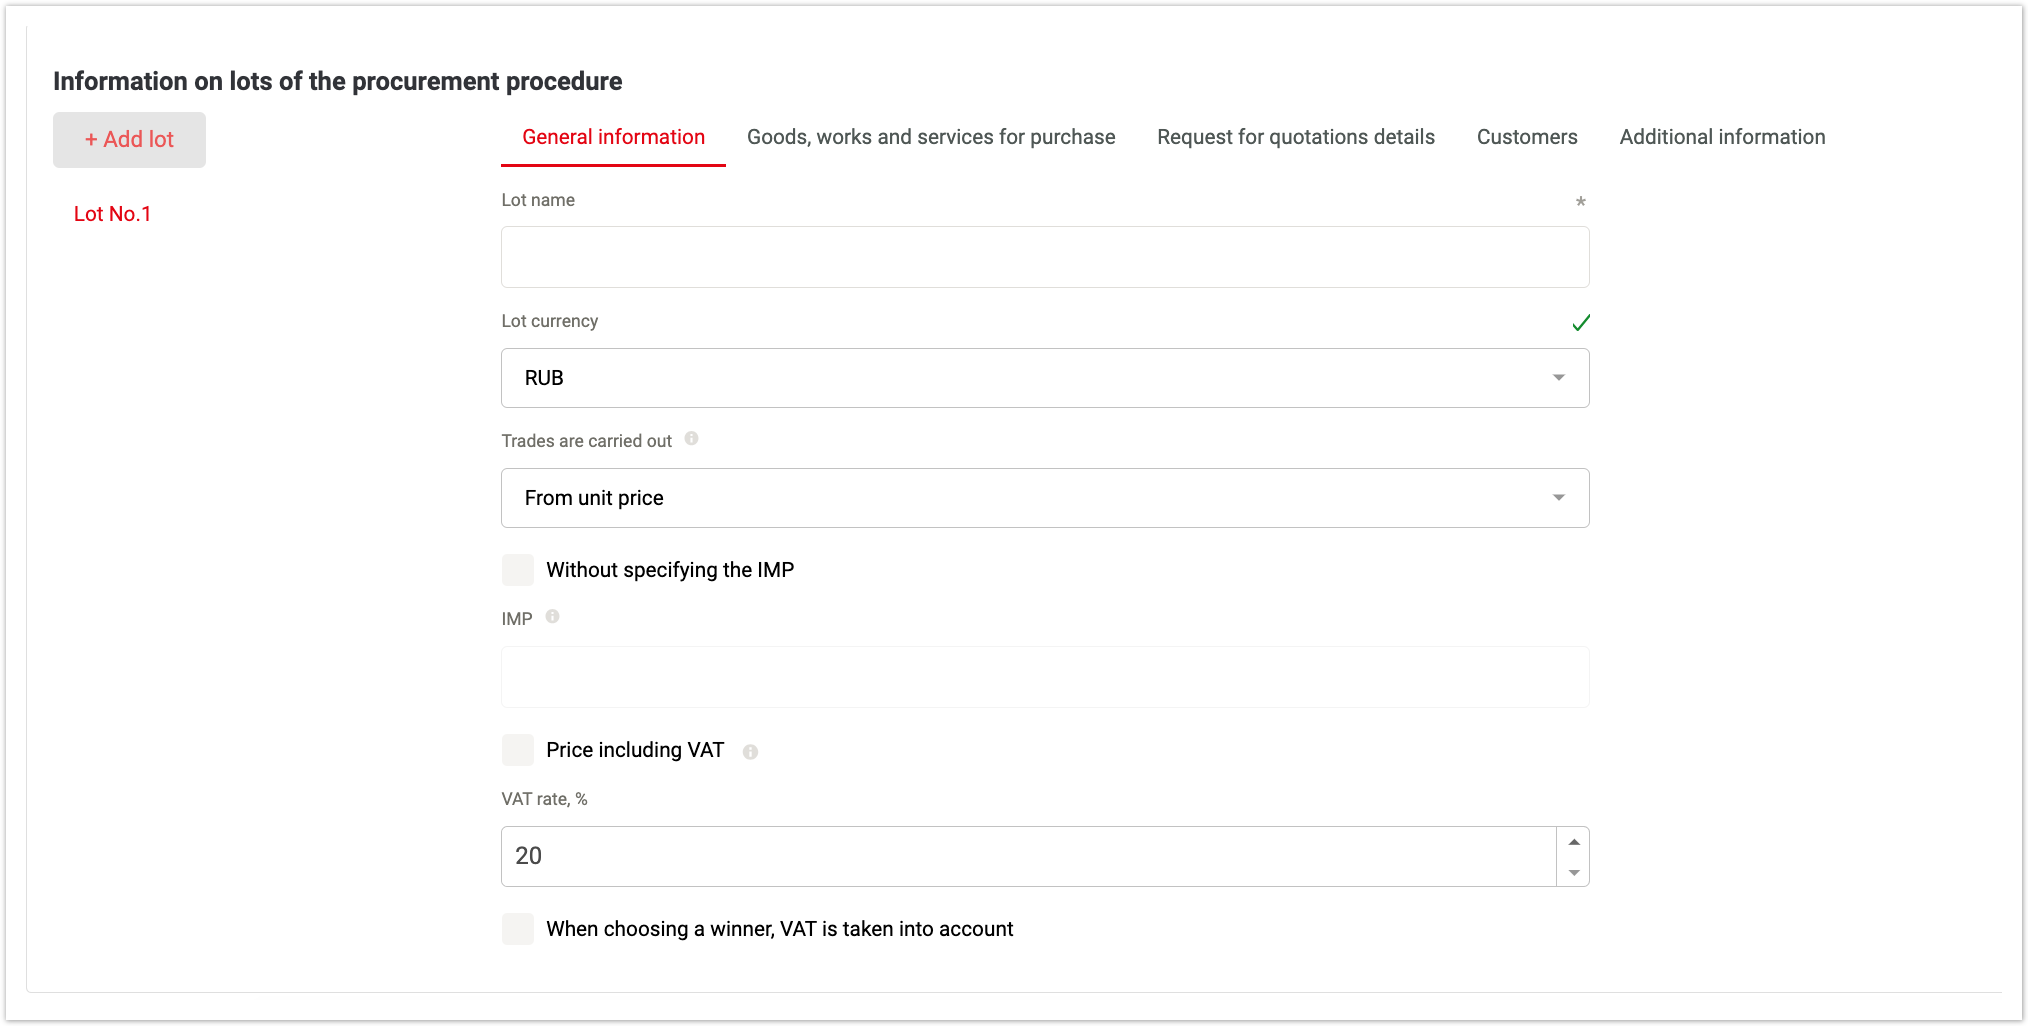Click required asterisk above Lot name field
Viewport: 2028px width, 1026px height.
point(1580,202)
